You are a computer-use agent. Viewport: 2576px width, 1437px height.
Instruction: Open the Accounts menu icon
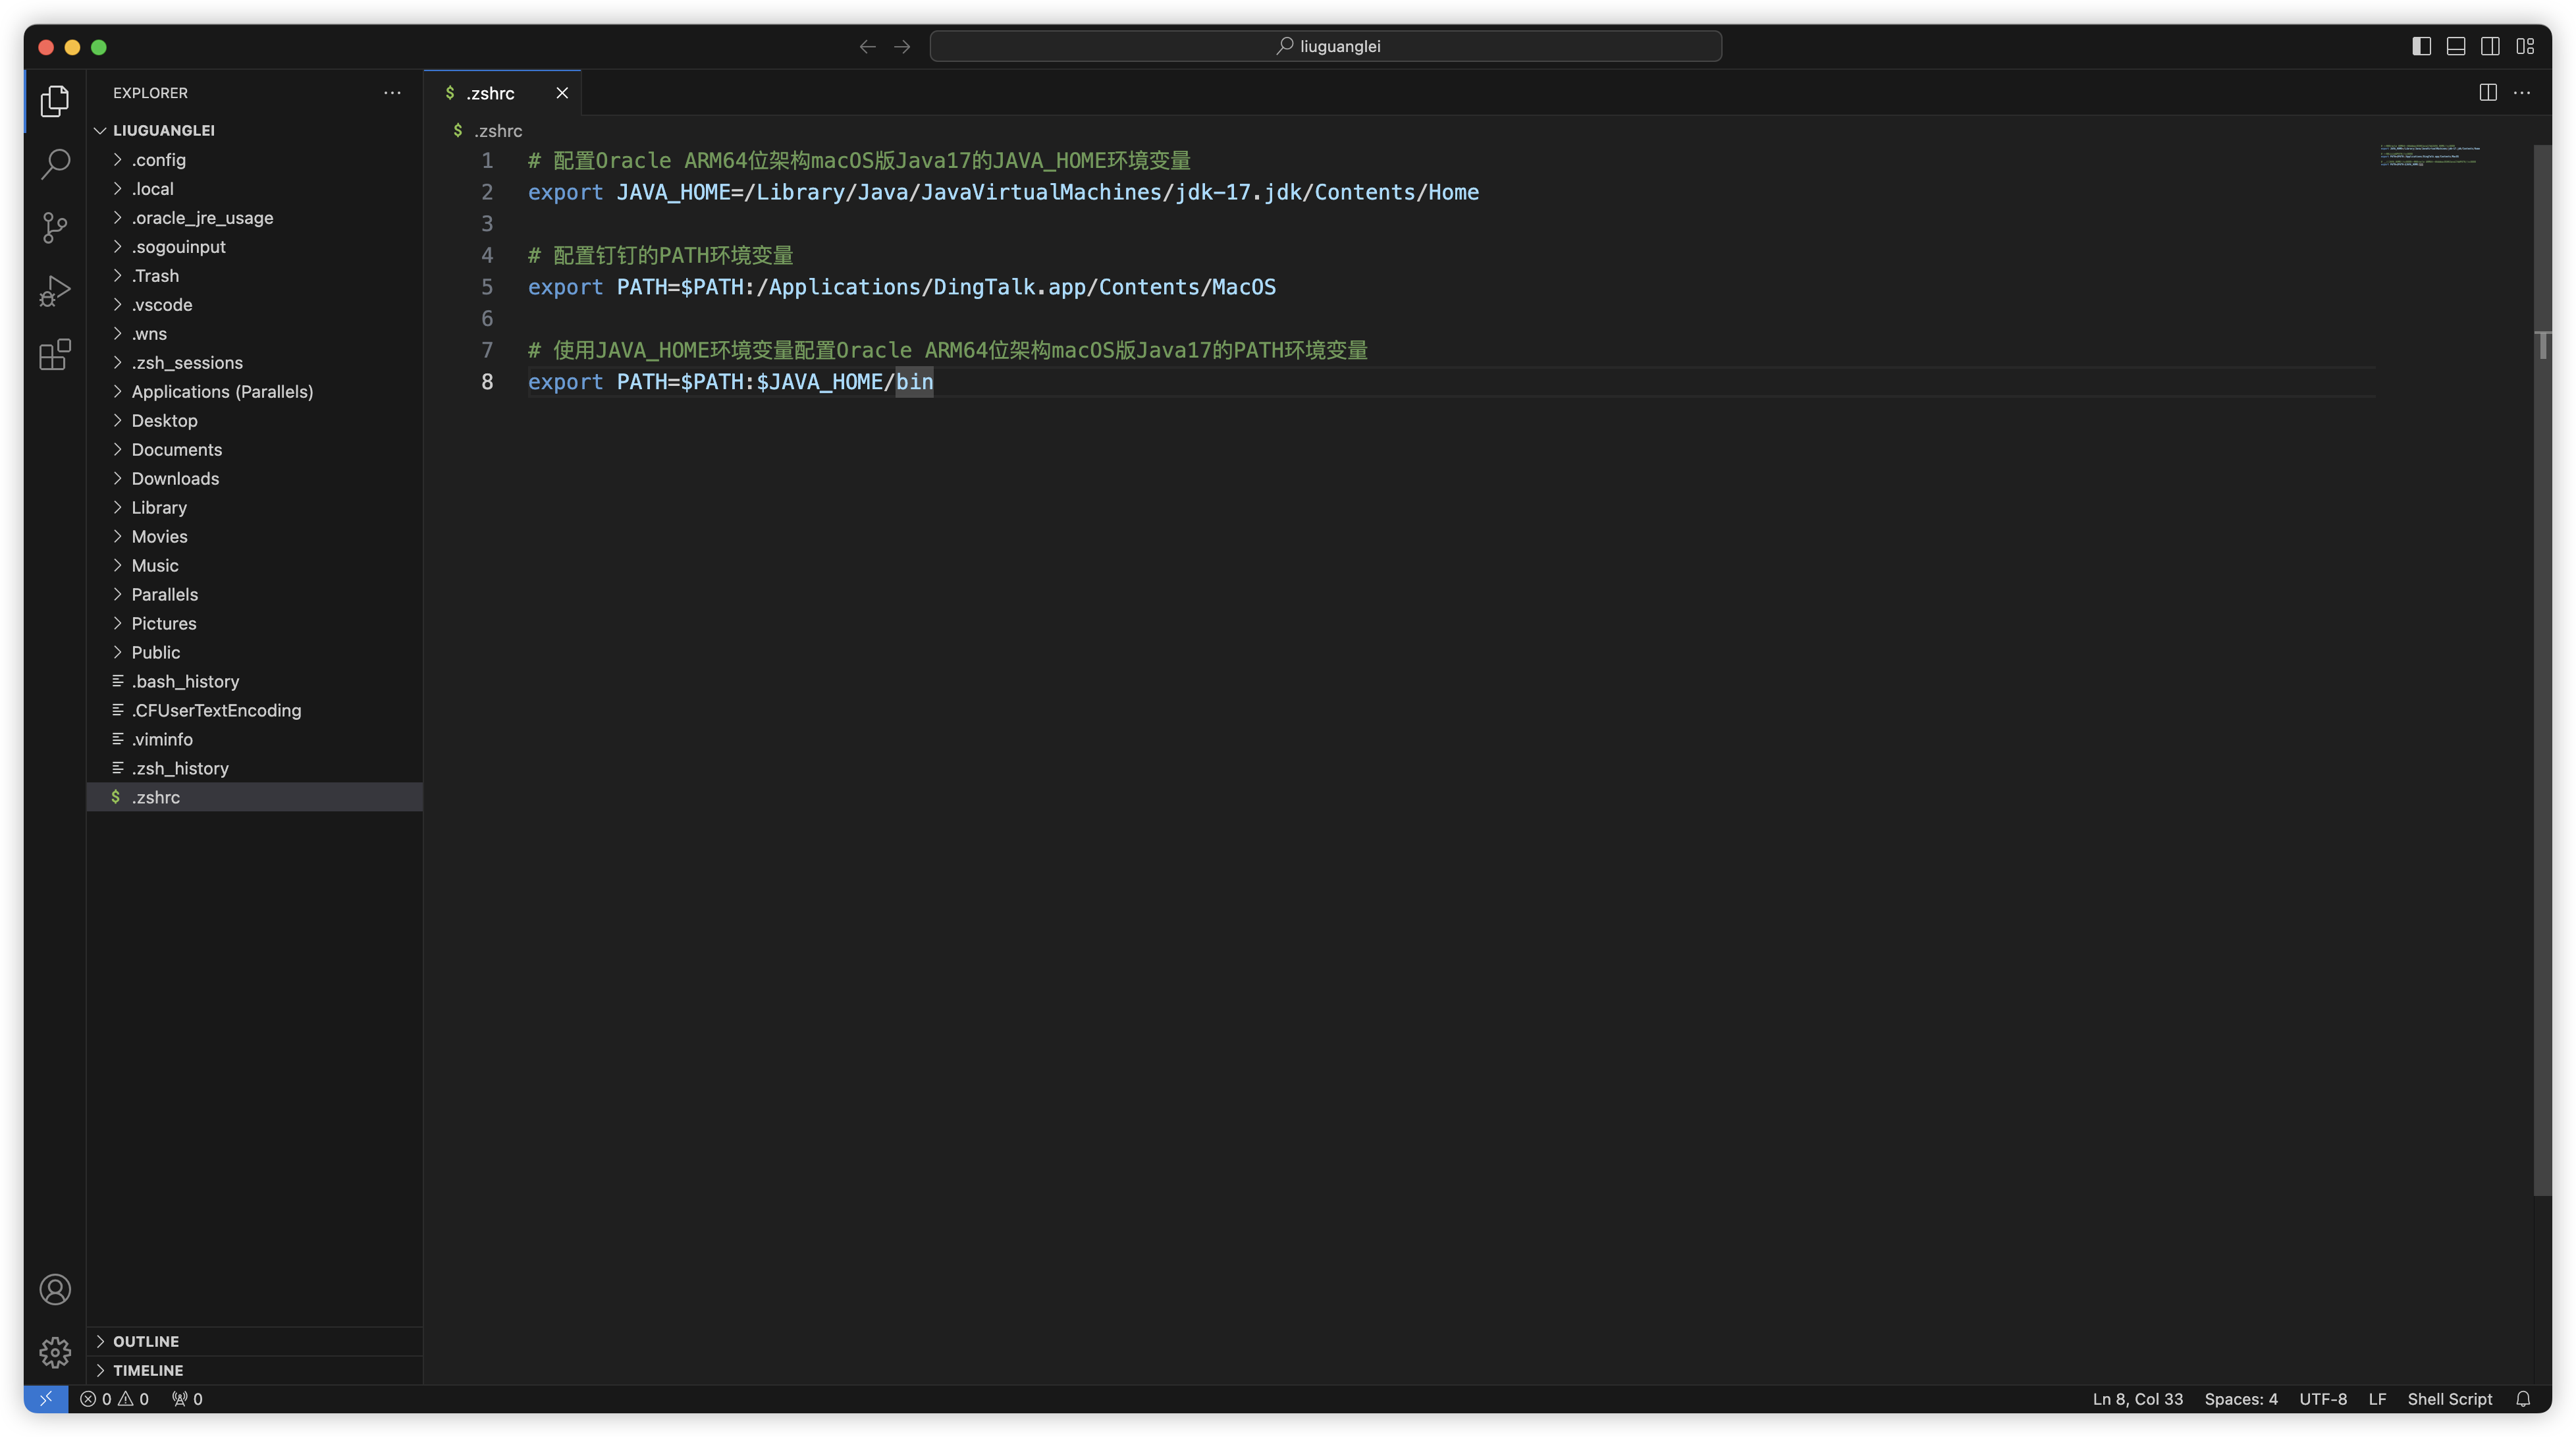point(55,1289)
